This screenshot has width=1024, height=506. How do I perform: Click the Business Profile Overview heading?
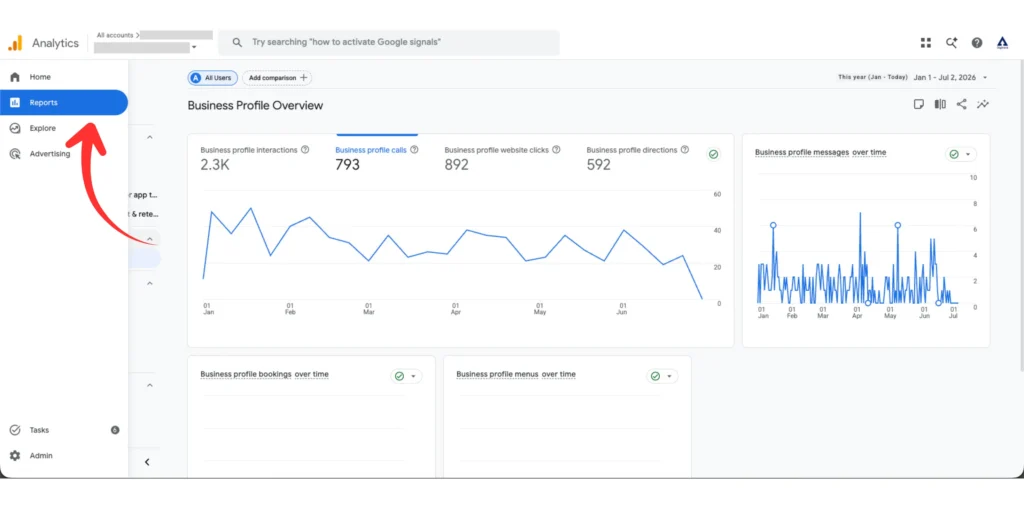click(x=255, y=106)
